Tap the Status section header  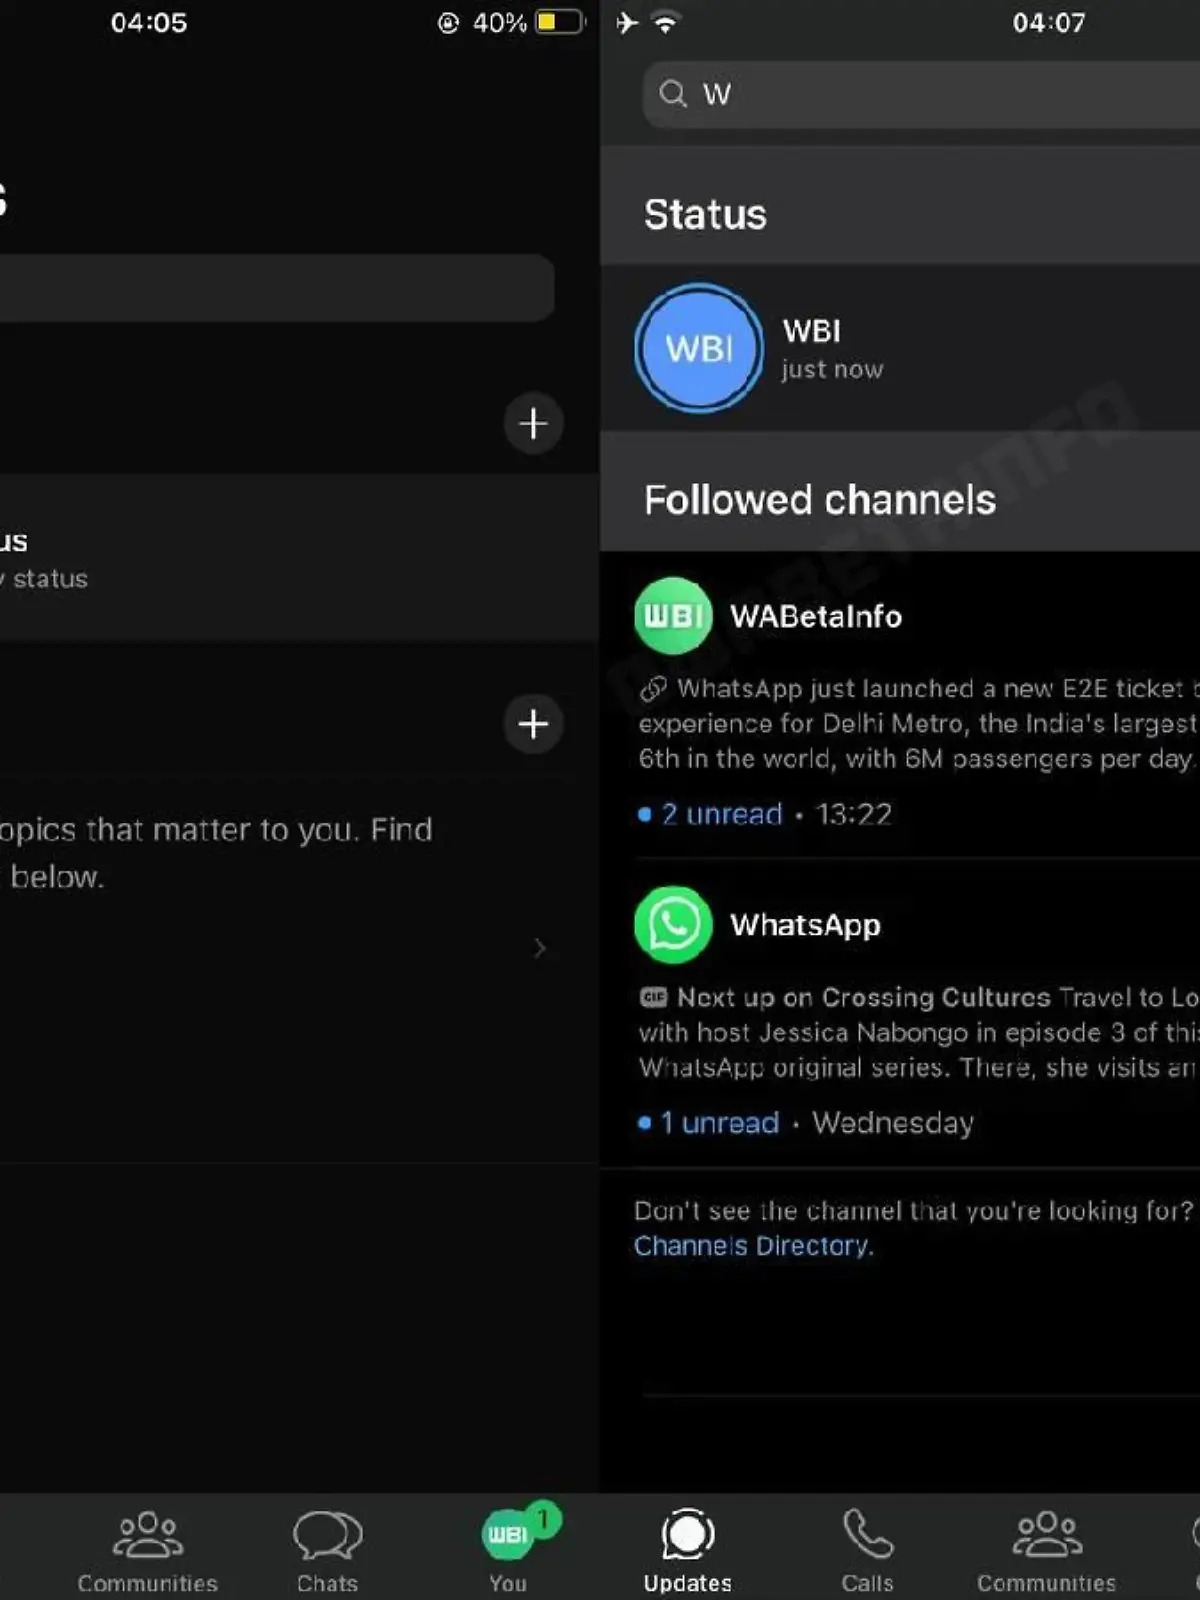point(705,214)
